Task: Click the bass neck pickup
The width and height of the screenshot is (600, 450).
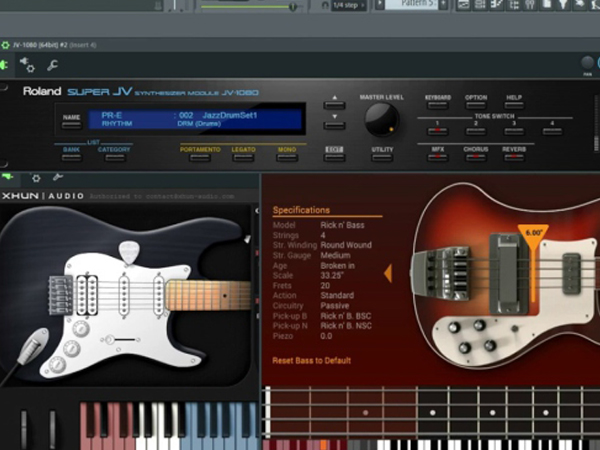Action: click(x=571, y=273)
